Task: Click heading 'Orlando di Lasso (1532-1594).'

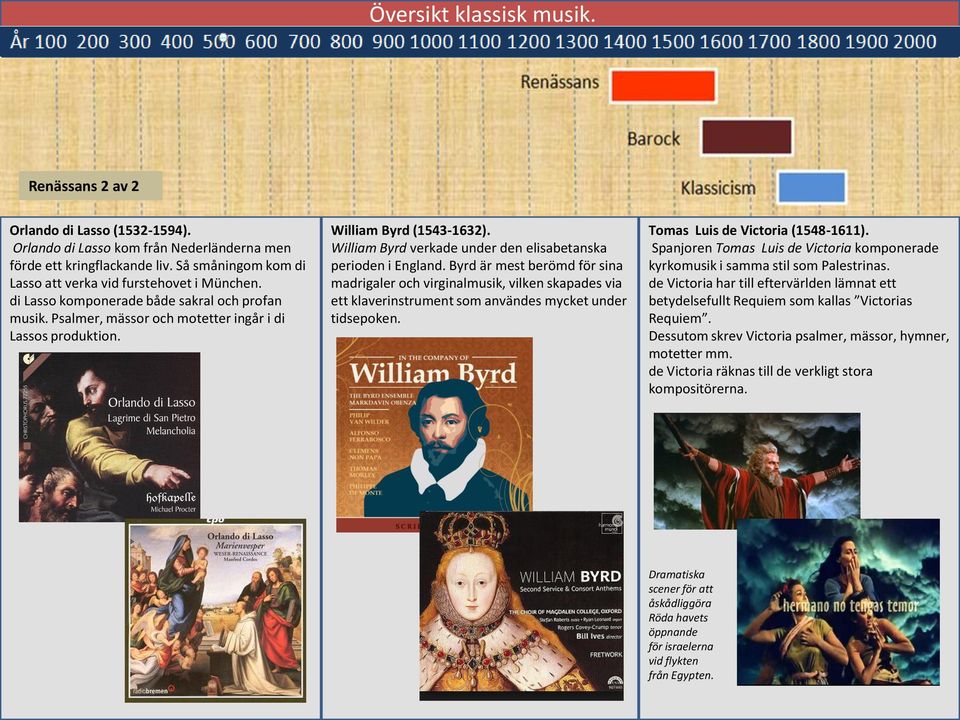Action: click(100, 230)
